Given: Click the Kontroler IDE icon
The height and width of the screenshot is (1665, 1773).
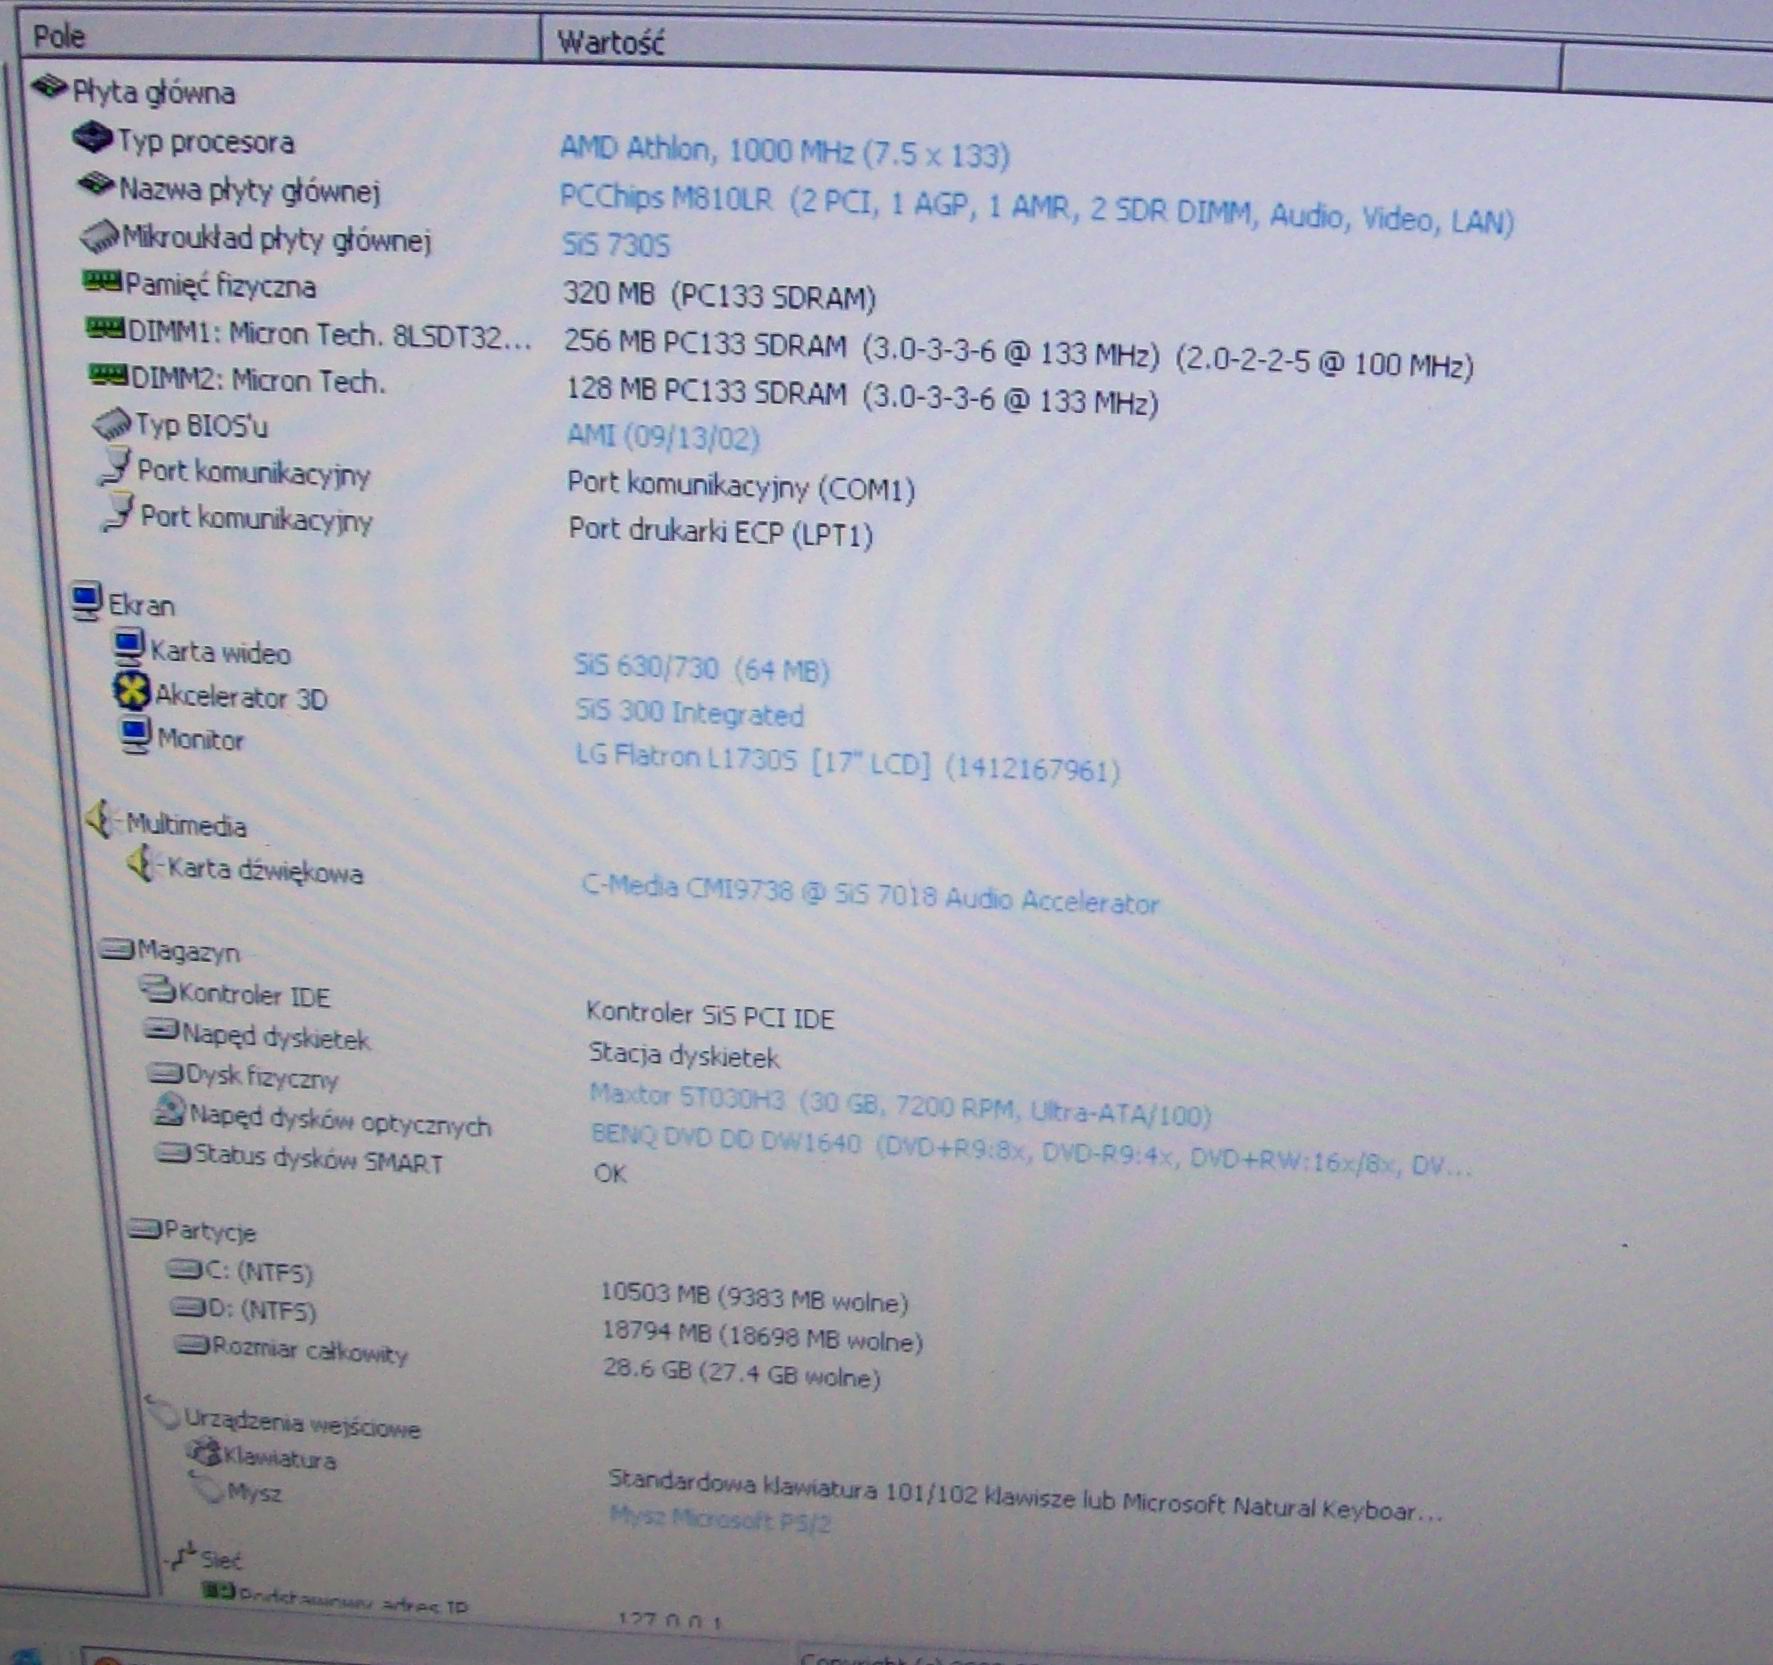Looking at the screenshot, I should point(157,992).
